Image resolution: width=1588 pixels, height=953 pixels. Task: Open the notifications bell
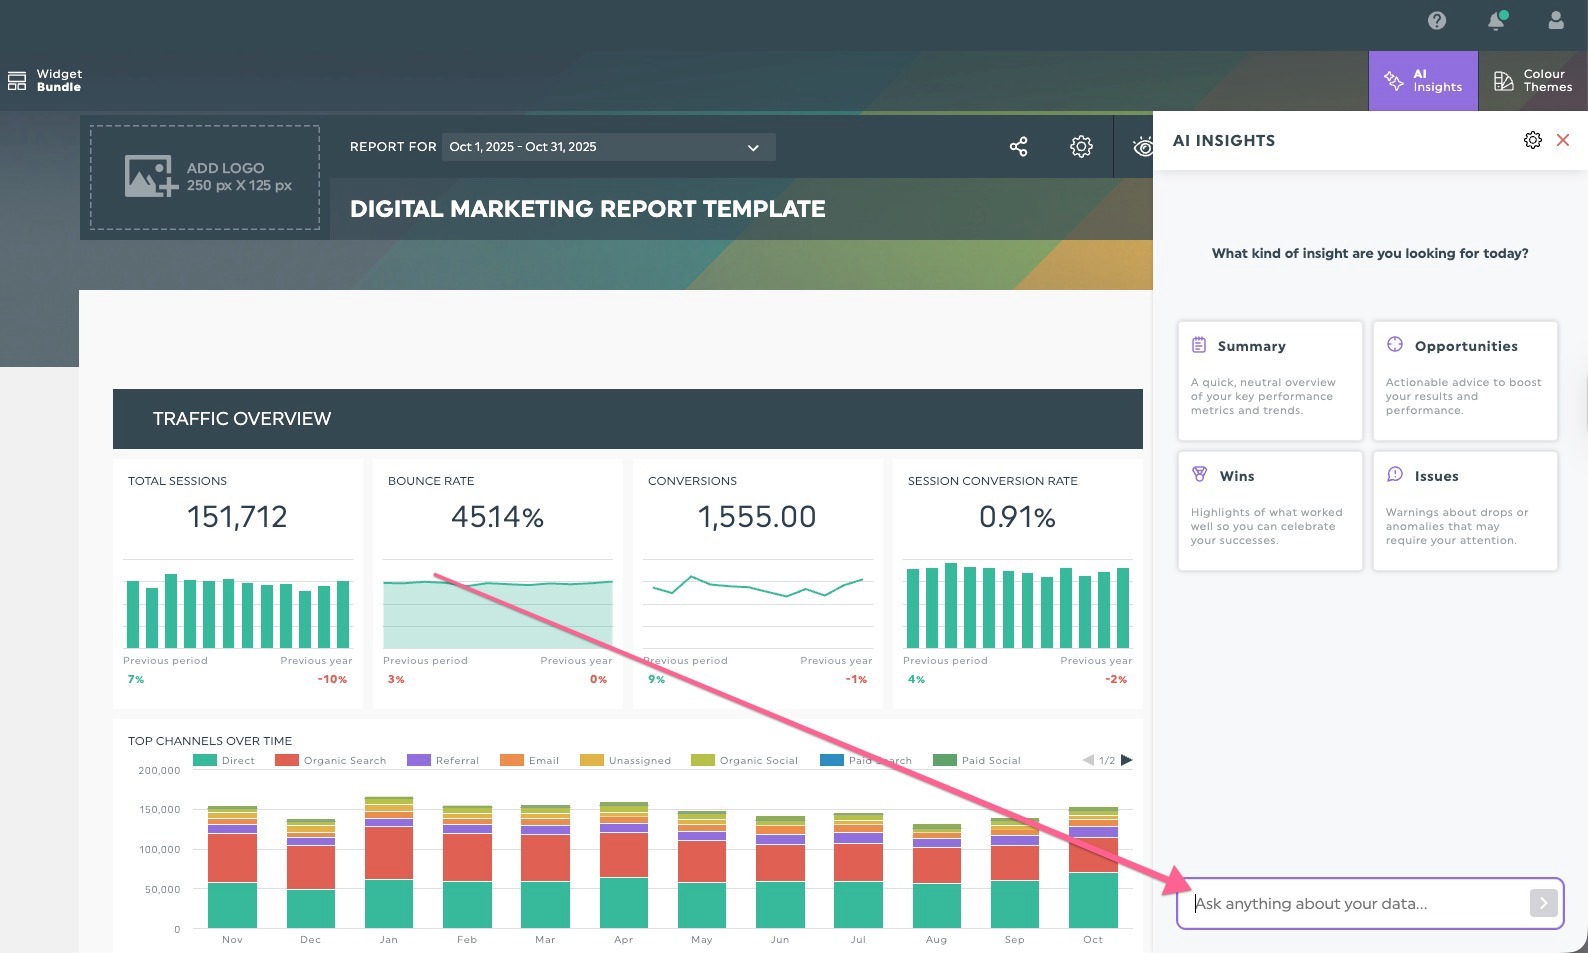[x=1496, y=20]
